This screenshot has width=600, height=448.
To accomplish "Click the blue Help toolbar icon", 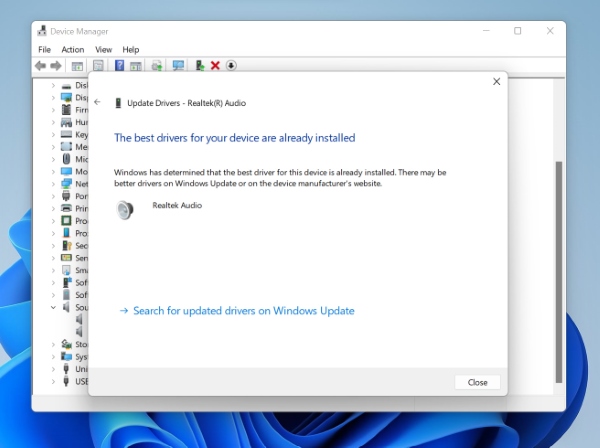I will click(119, 65).
